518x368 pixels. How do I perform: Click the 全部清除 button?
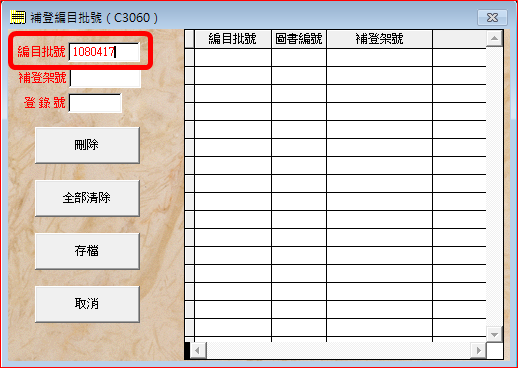tap(87, 198)
